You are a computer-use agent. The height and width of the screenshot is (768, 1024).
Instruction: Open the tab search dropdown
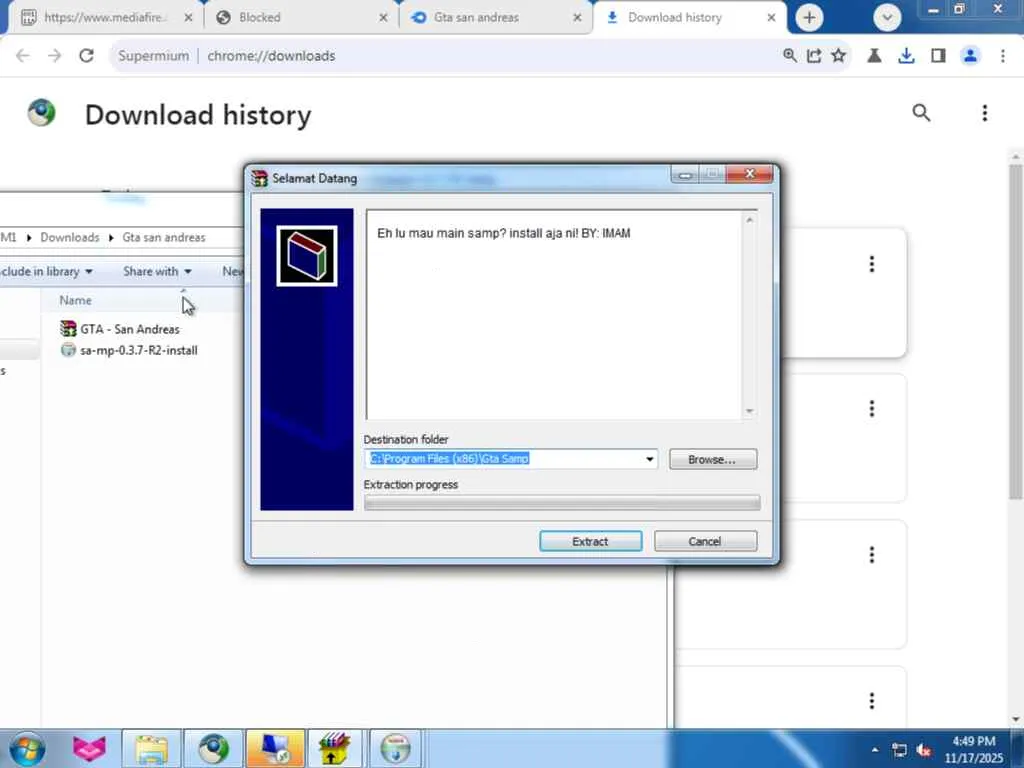point(887,18)
